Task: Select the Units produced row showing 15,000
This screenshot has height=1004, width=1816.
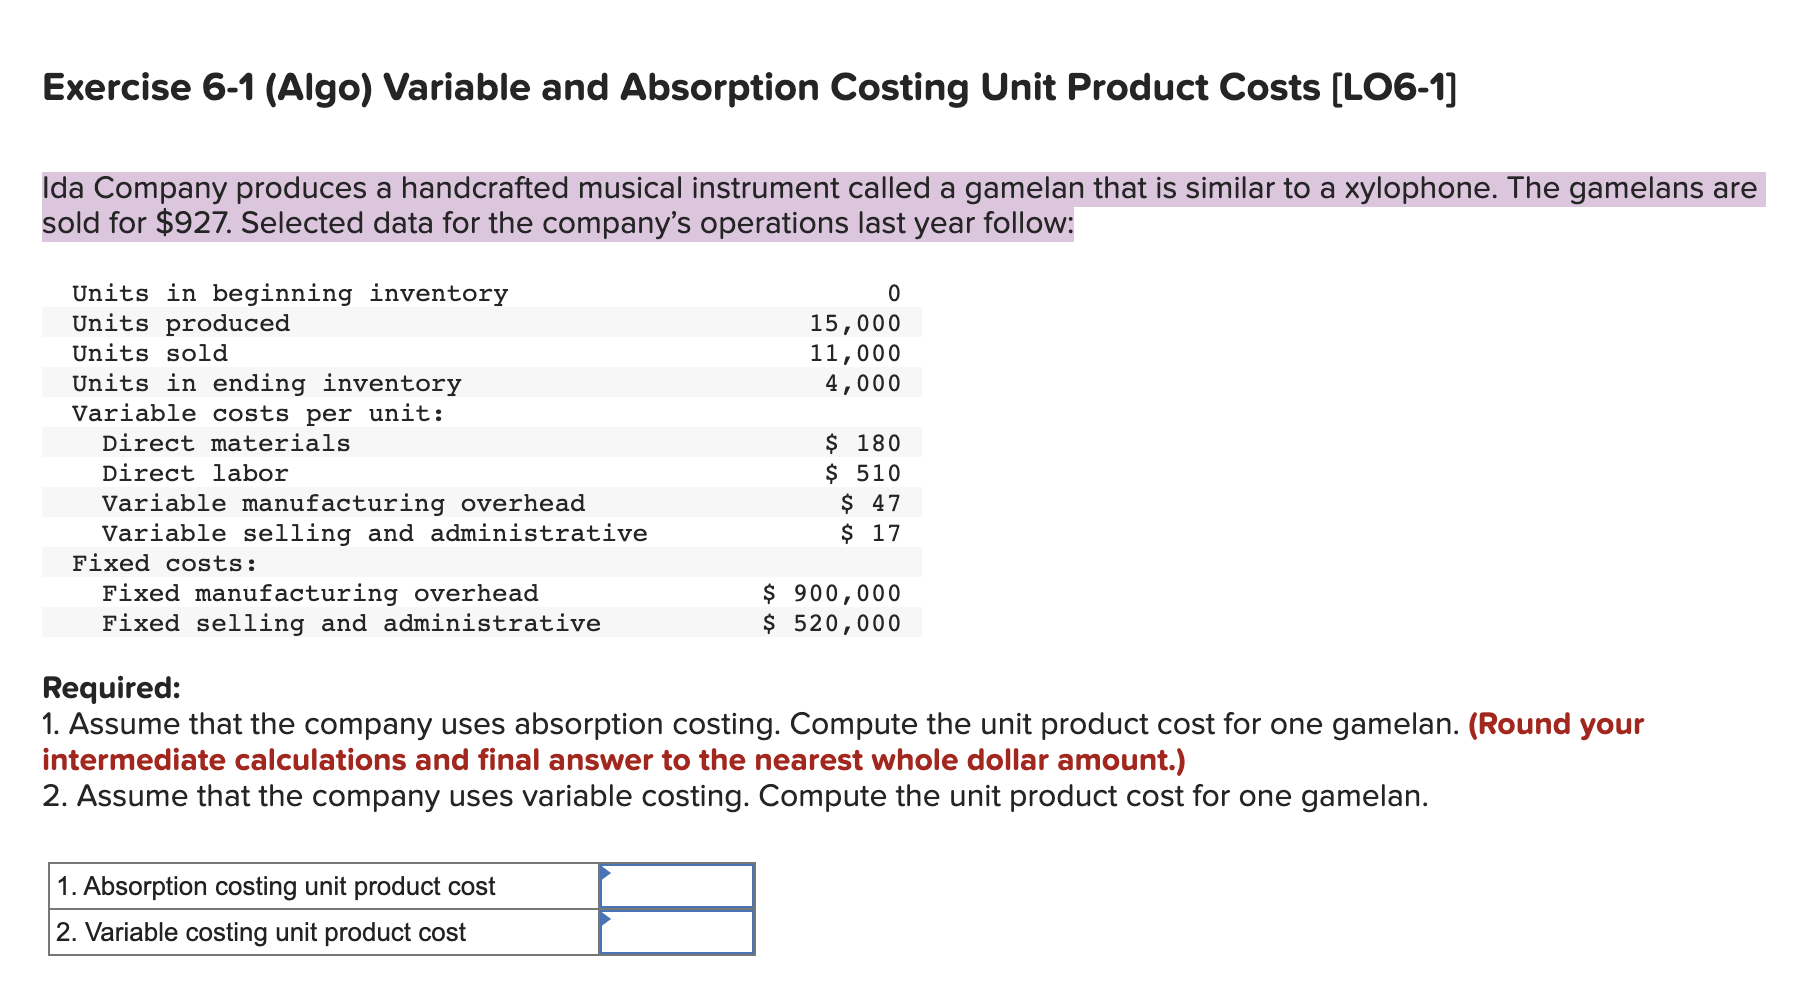Action: [x=480, y=323]
